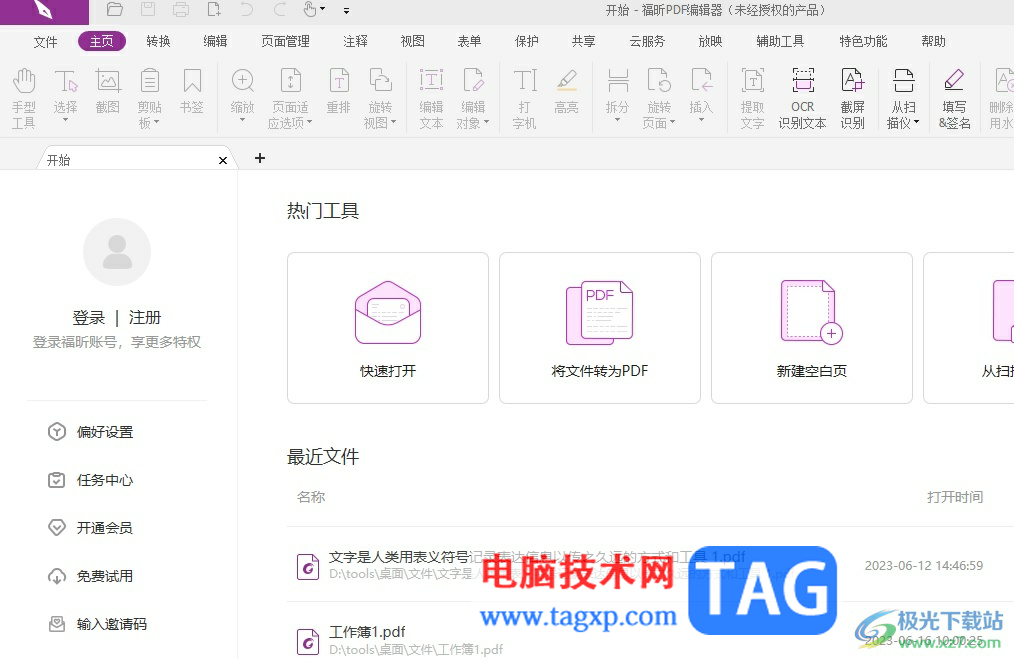Open the Clipboard (剪贴板) tool

pos(149,98)
